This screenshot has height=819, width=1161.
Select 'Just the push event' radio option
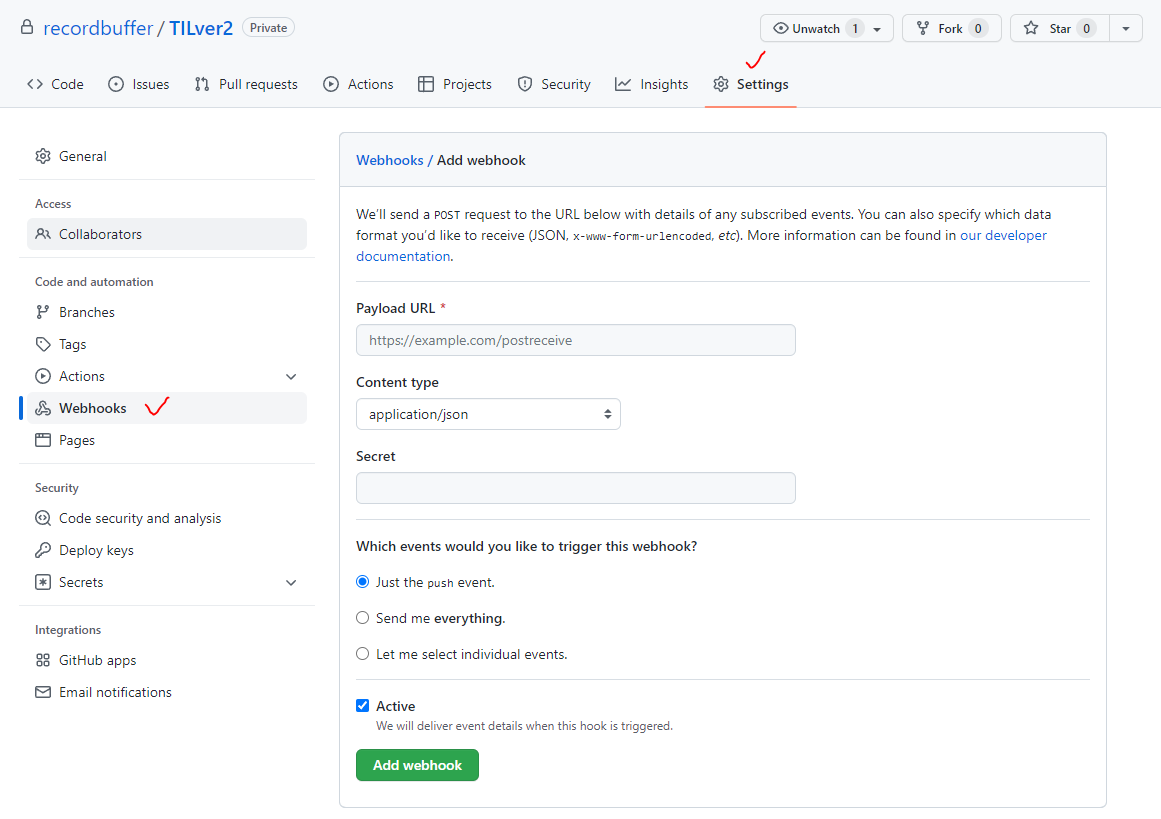[x=362, y=582]
